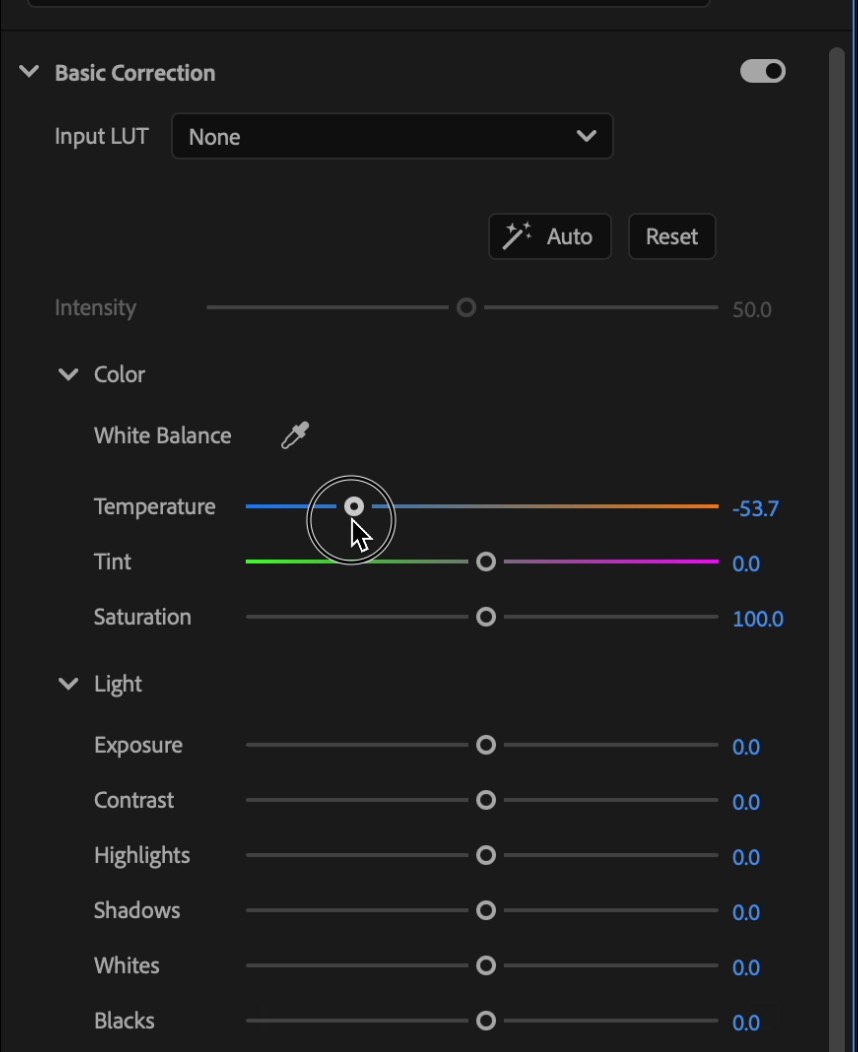Click the Shadows slider handle
Viewport: 858px width, 1052px height.
tap(486, 910)
